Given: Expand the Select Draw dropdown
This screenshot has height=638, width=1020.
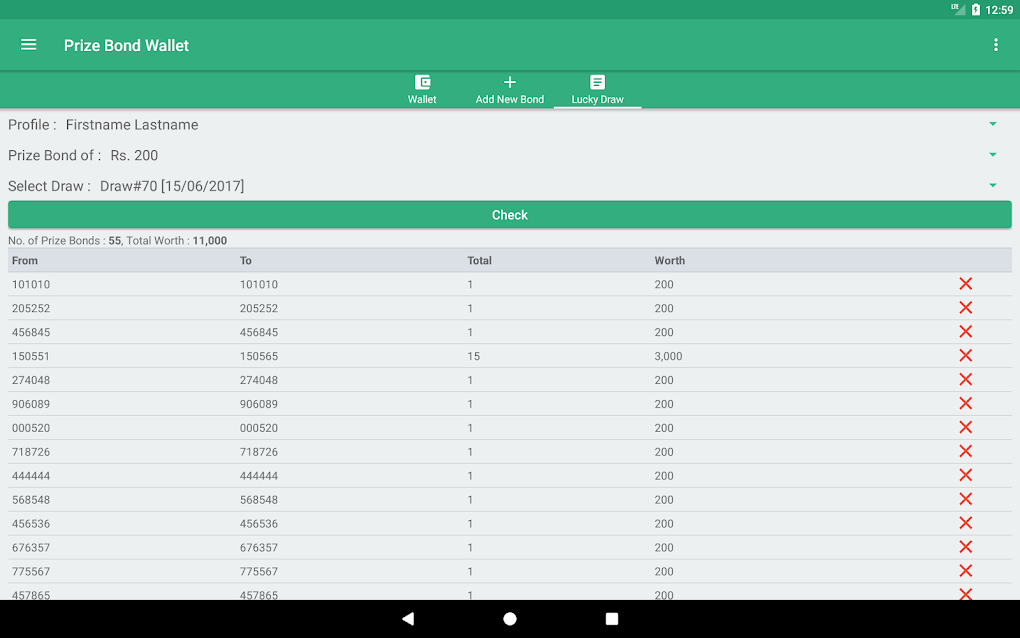Looking at the screenshot, I should click(x=993, y=185).
